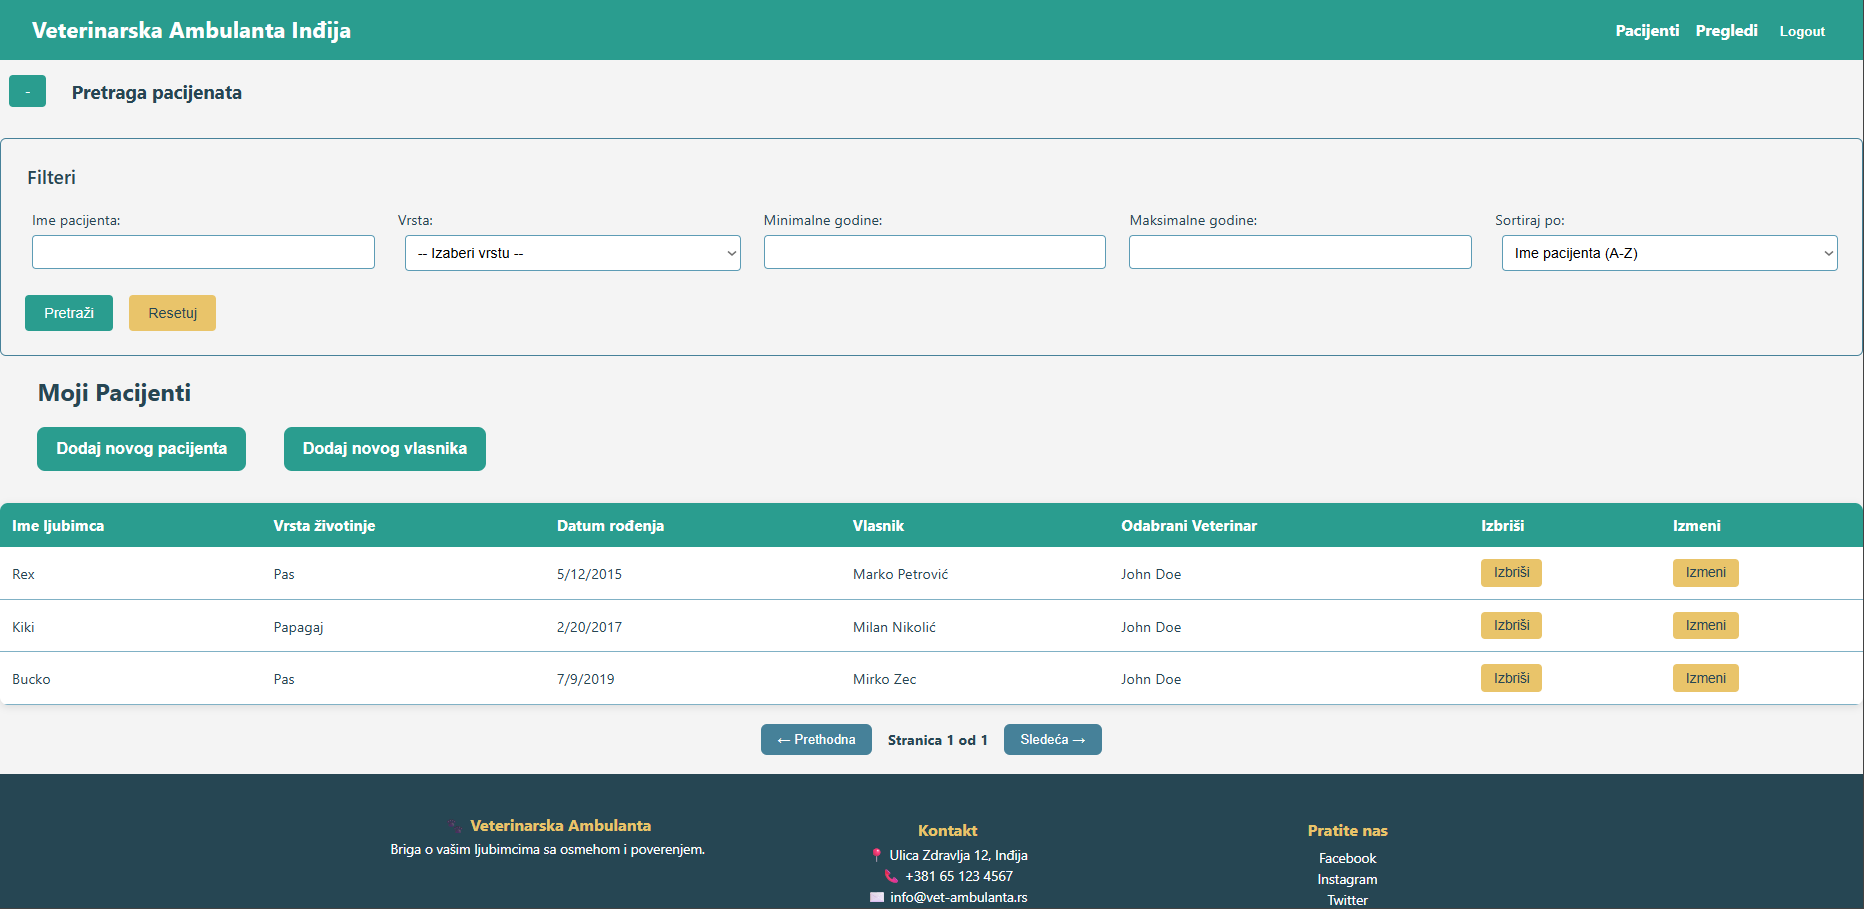The image size is (1864, 909).
Task: Open the Twitter footer link
Action: point(1347,901)
